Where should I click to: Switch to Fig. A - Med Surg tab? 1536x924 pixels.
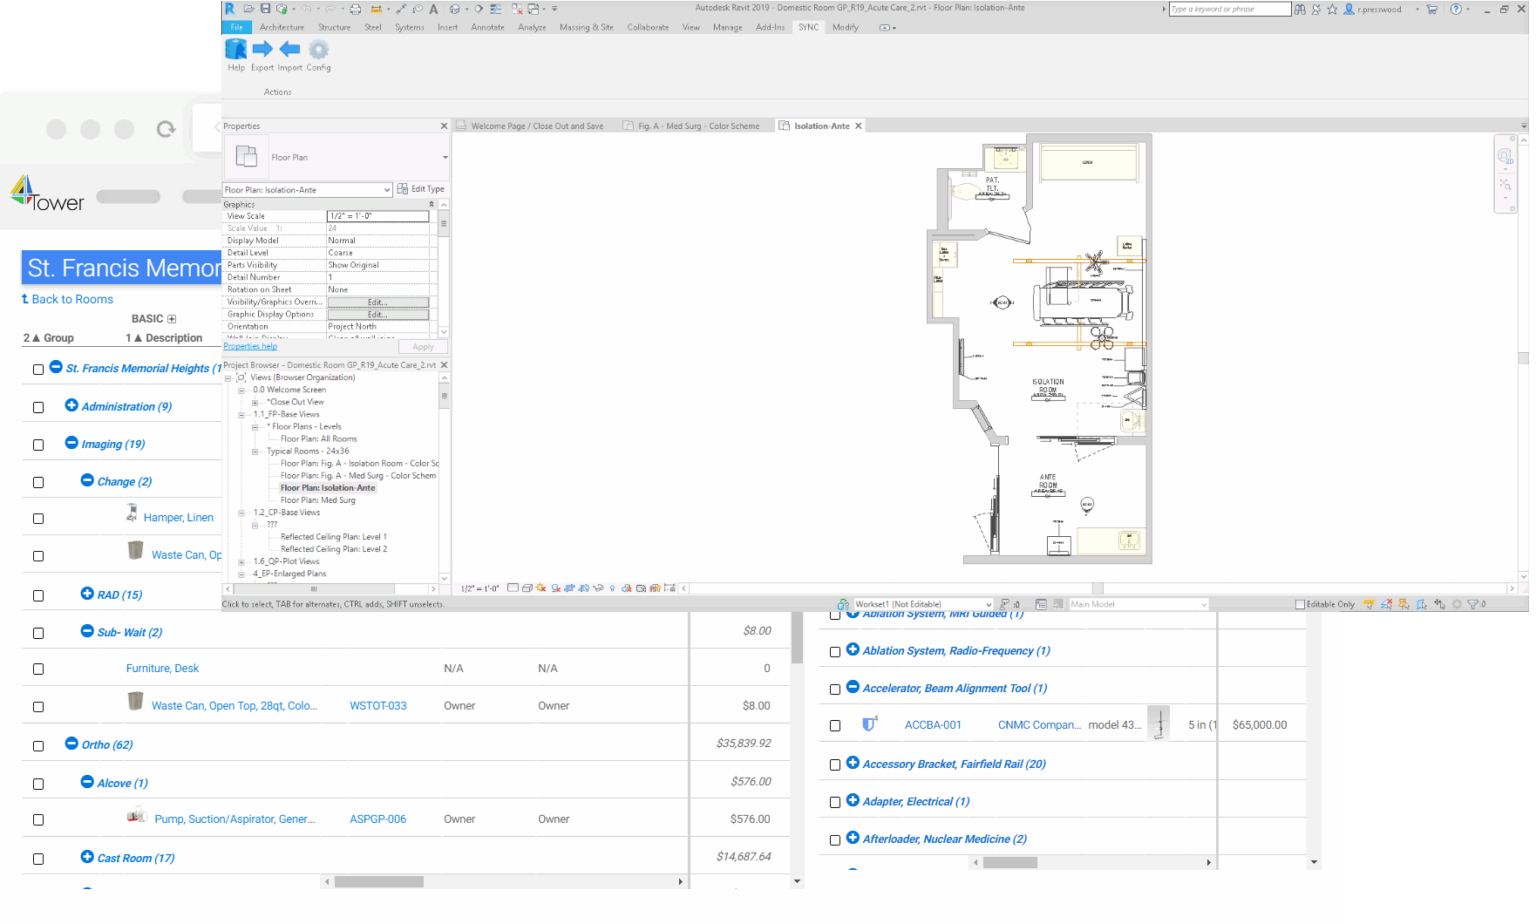[x=698, y=126]
